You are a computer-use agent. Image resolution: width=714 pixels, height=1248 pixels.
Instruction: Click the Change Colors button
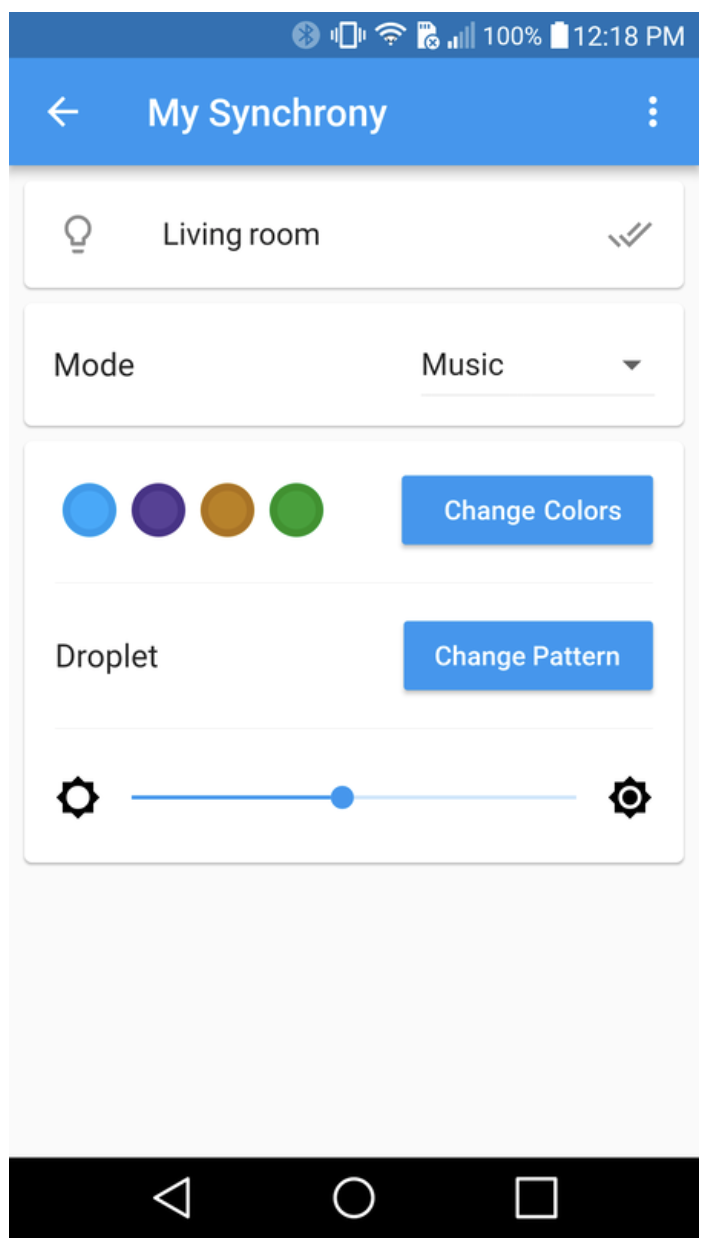pyautogui.click(x=527, y=511)
